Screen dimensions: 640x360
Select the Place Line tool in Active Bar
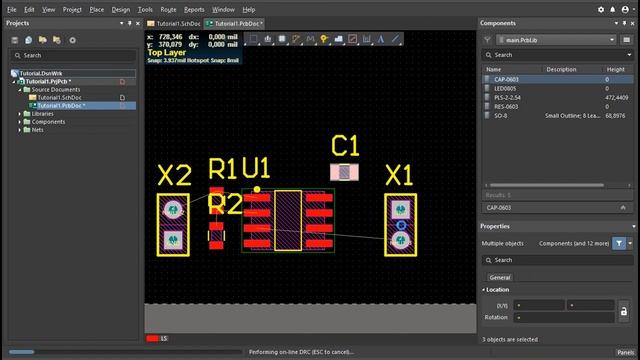395,39
